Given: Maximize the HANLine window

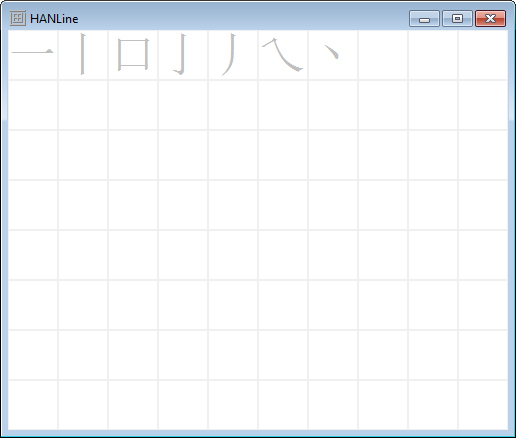Looking at the screenshot, I should pos(457,18).
